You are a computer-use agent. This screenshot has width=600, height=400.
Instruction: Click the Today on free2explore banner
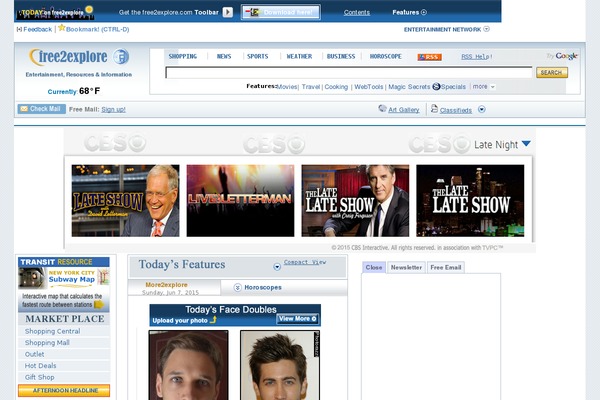coord(55,12)
